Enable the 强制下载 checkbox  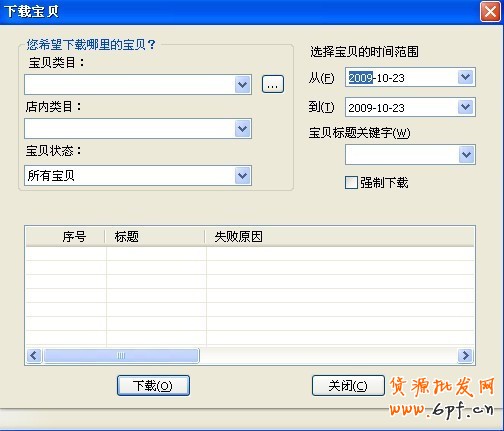(351, 183)
